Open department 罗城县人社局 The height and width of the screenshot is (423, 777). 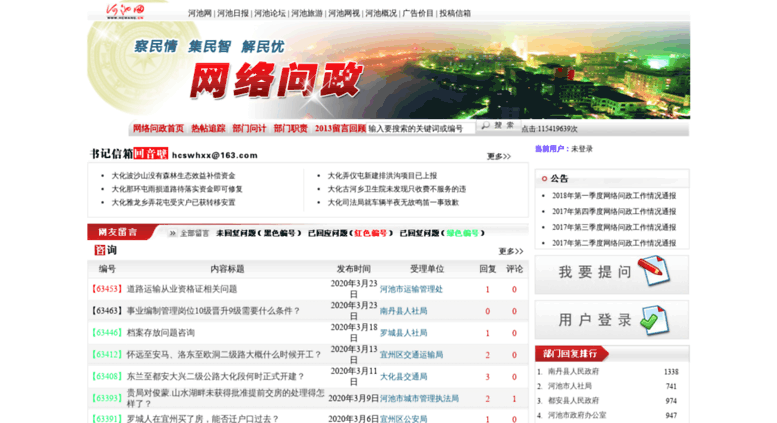pyautogui.click(x=403, y=333)
